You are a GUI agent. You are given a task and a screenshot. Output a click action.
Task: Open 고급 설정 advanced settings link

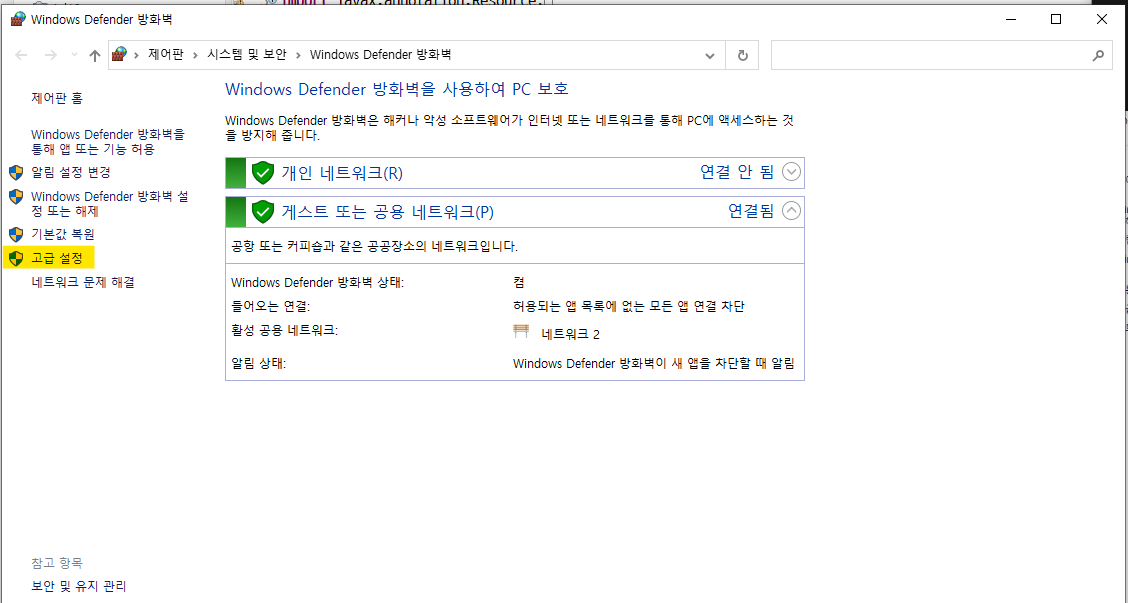click(57, 258)
